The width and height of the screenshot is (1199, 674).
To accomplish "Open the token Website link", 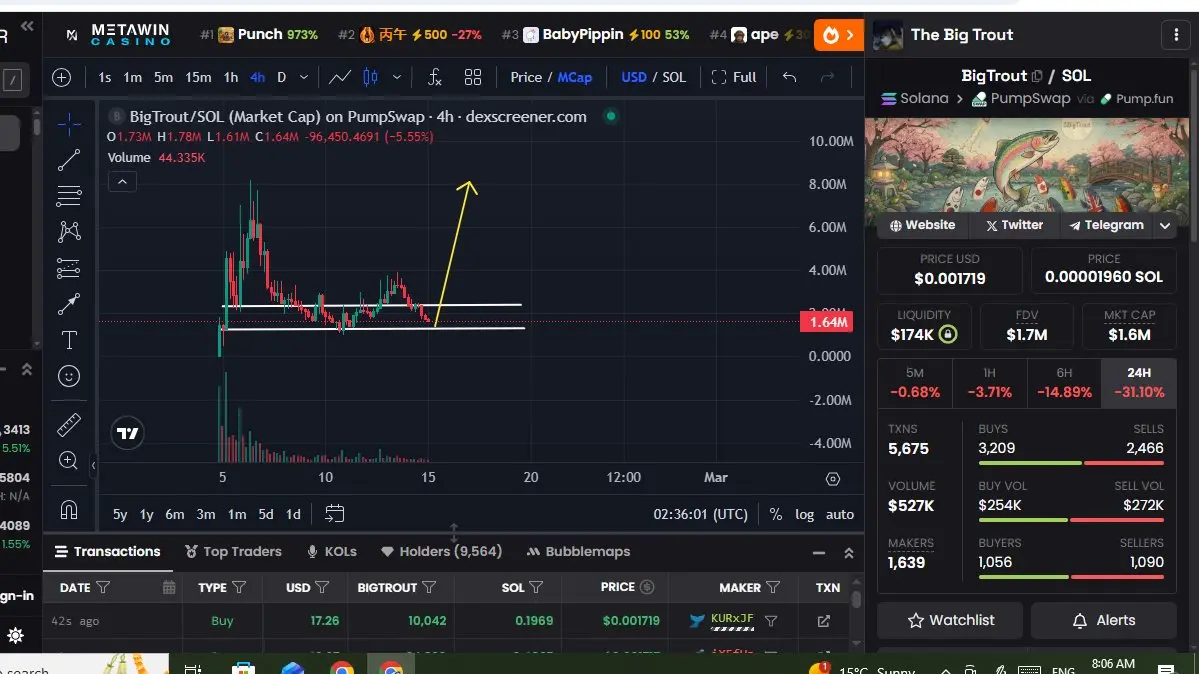I will [x=922, y=226].
